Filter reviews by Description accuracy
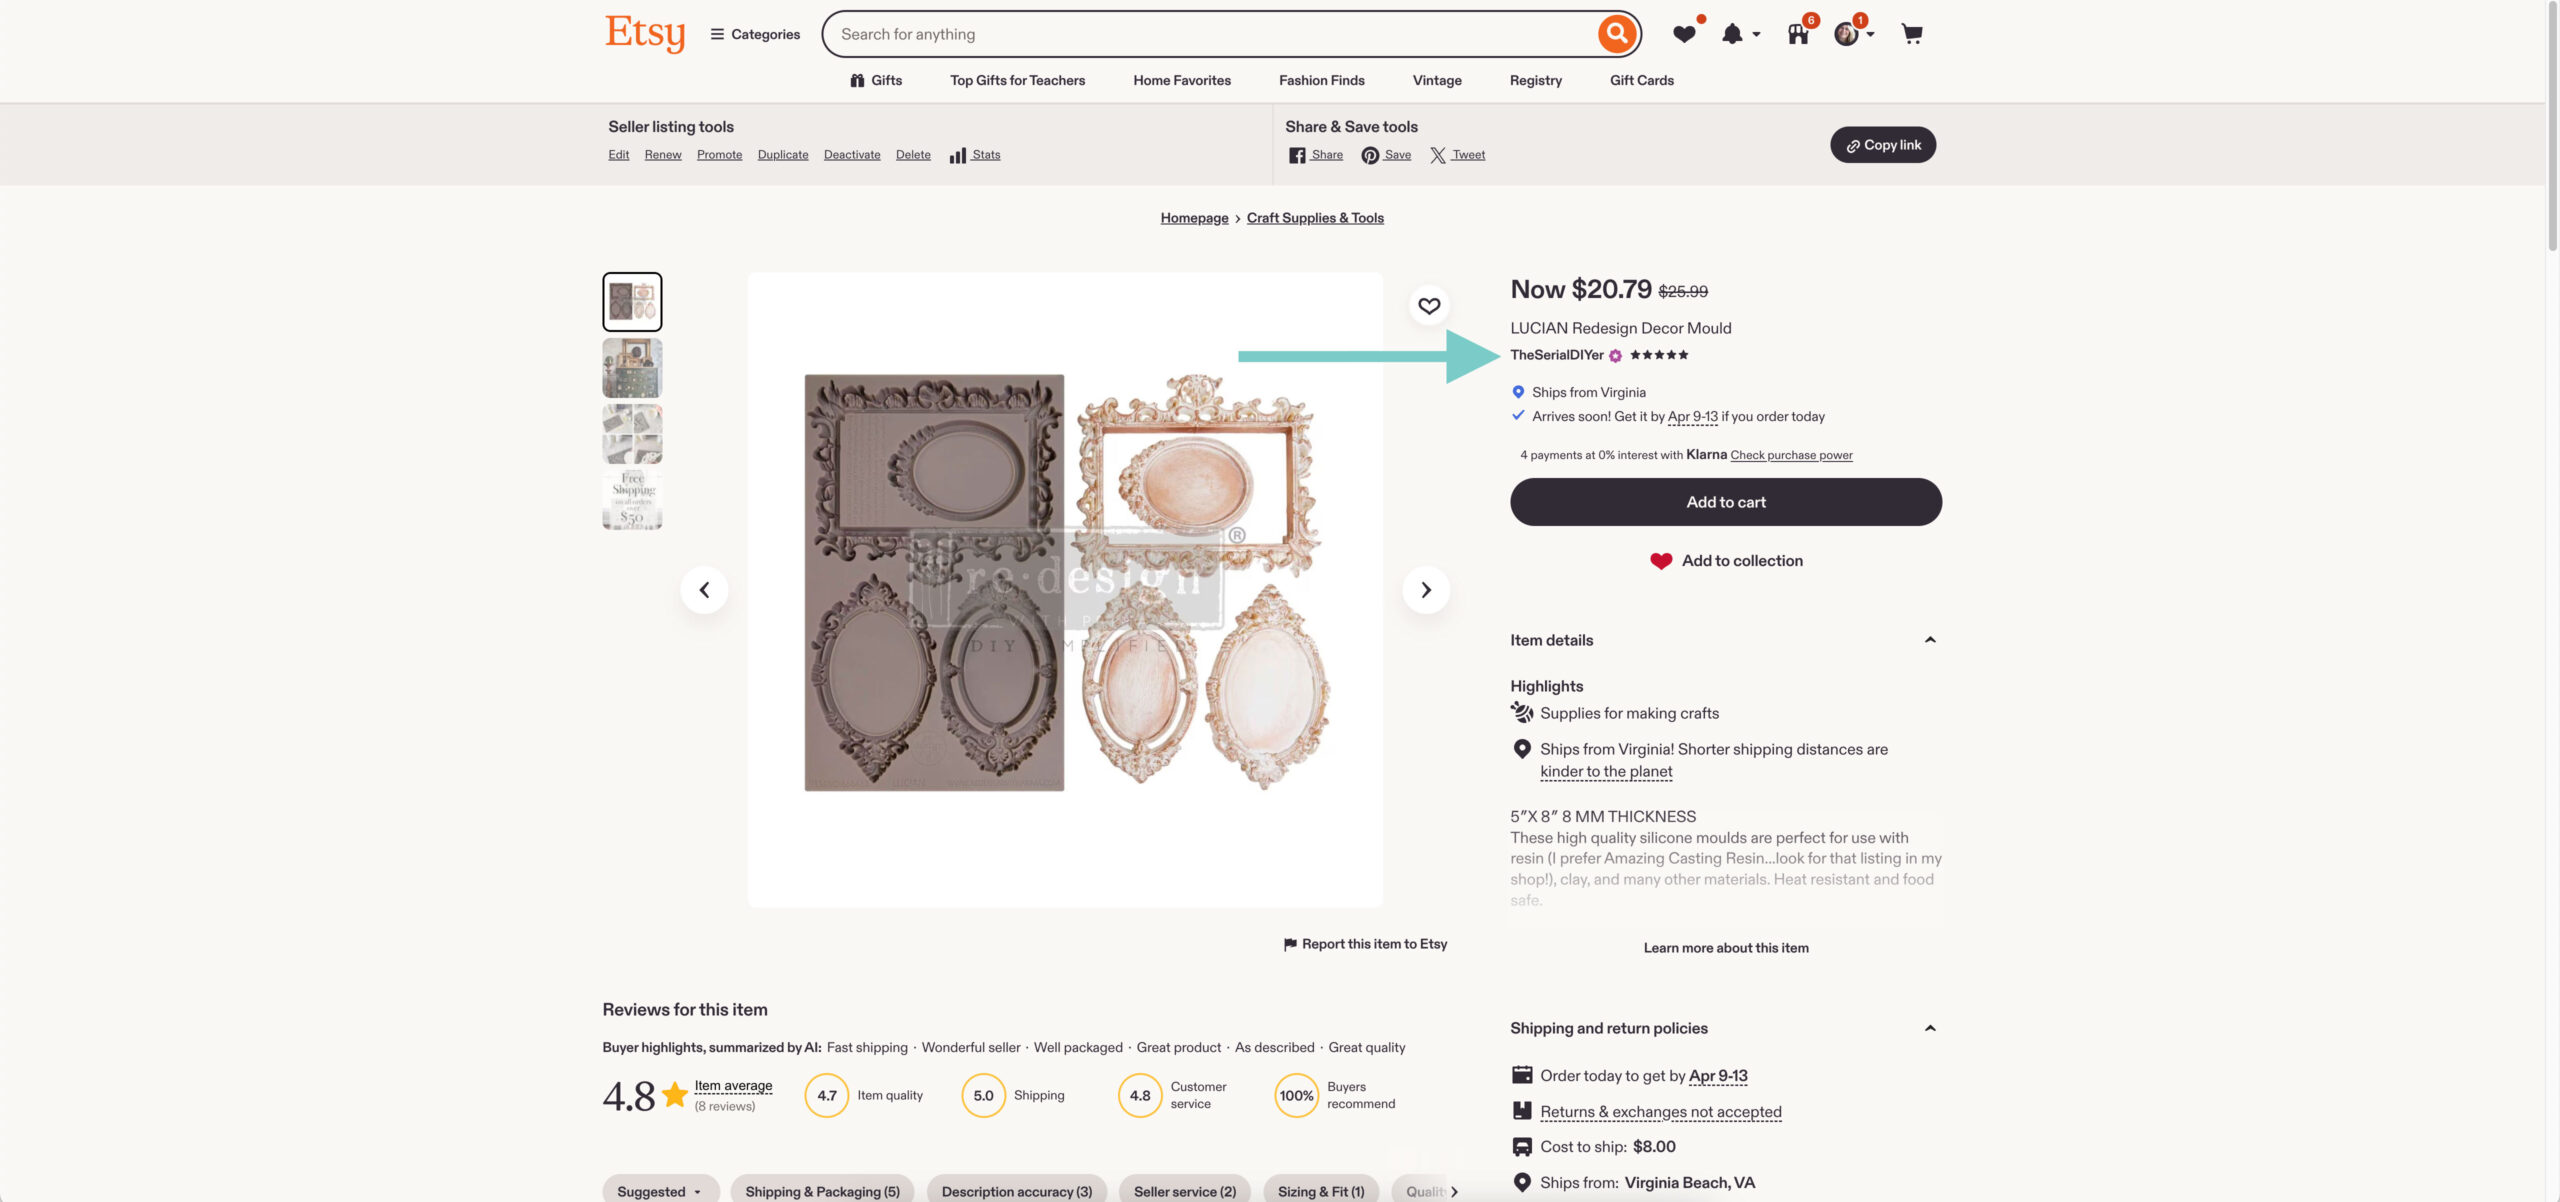This screenshot has width=2560, height=1202. click(x=1016, y=1191)
